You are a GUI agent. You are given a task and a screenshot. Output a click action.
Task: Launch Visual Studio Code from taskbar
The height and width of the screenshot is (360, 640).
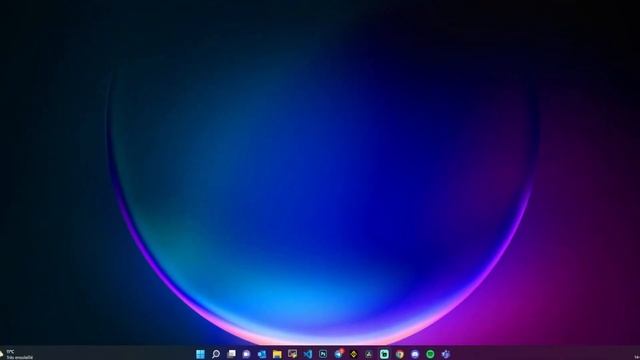pos(308,354)
